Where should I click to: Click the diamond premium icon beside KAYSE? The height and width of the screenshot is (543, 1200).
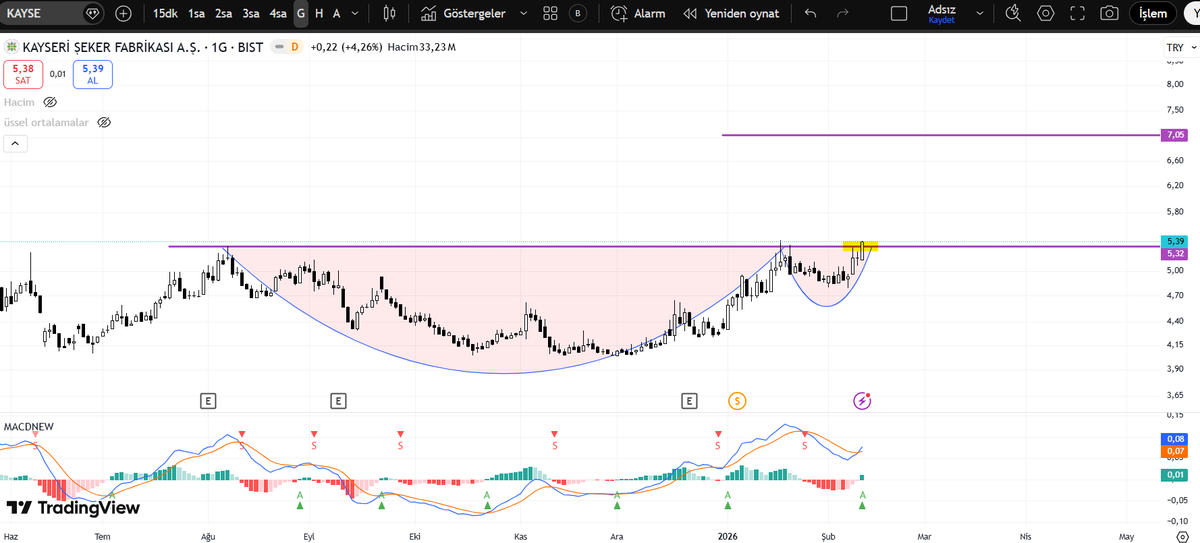point(93,14)
